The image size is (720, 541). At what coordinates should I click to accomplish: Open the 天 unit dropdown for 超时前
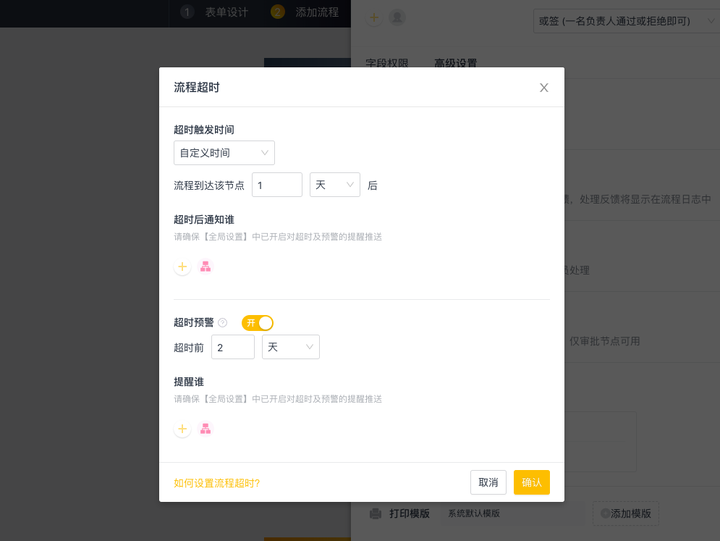click(291, 347)
